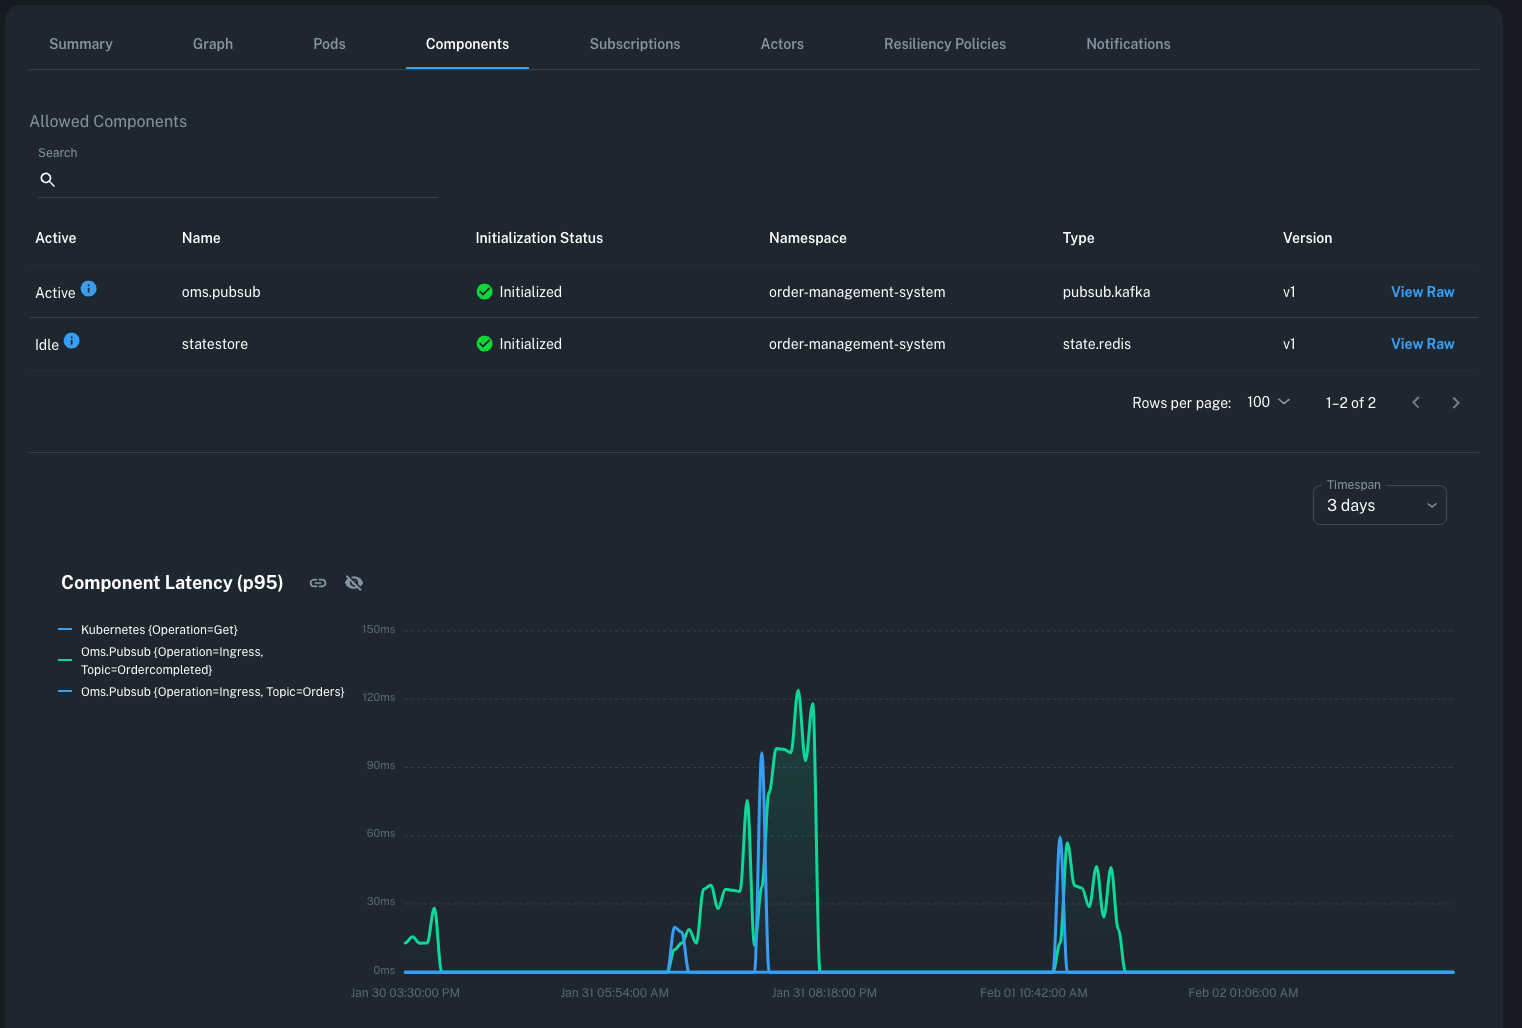This screenshot has height=1028, width=1522.
Task: Click the state.redis type cell
Action: pyautogui.click(x=1097, y=344)
